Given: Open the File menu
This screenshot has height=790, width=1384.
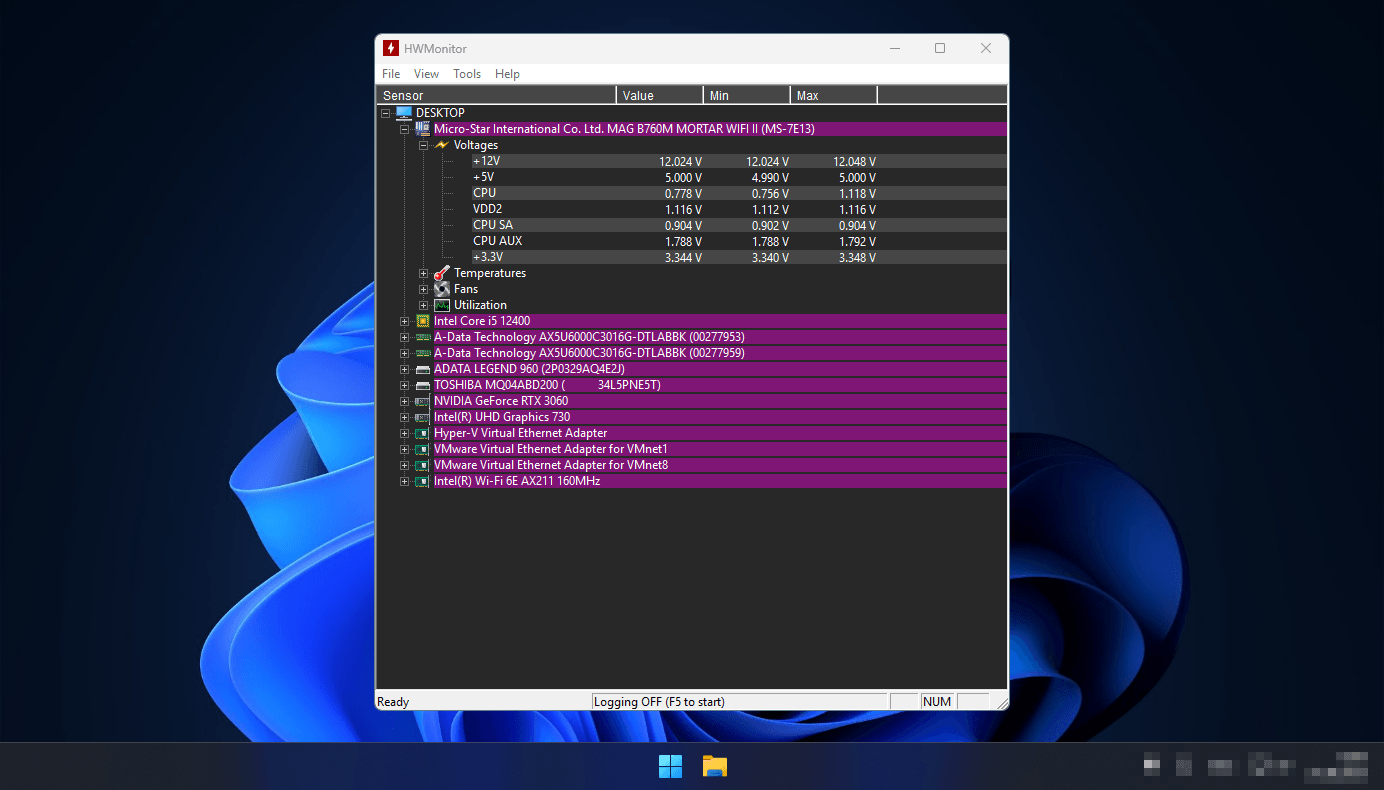Looking at the screenshot, I should click(391, 74).
